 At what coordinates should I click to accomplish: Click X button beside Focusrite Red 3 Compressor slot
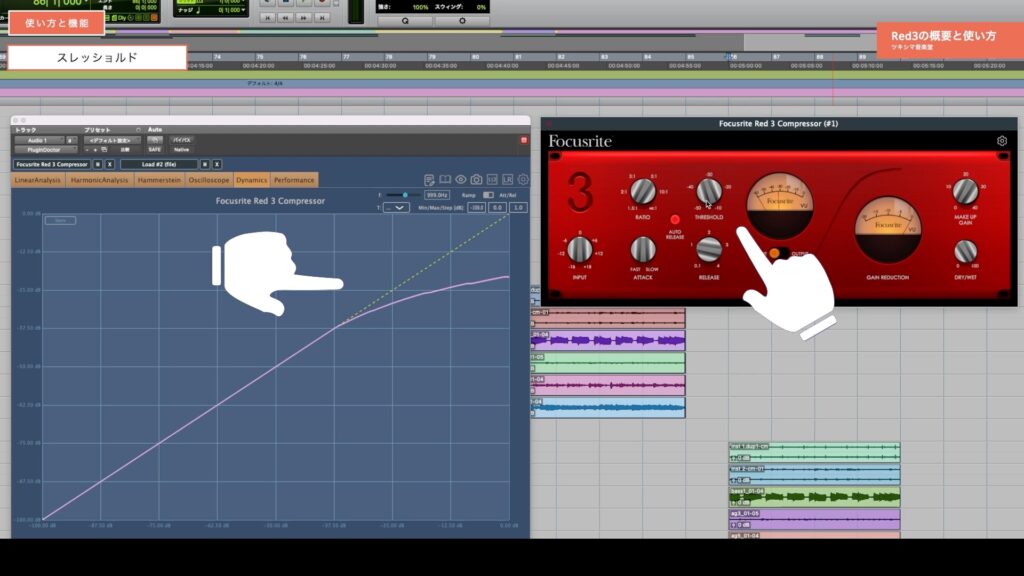[x=110, y=165]
